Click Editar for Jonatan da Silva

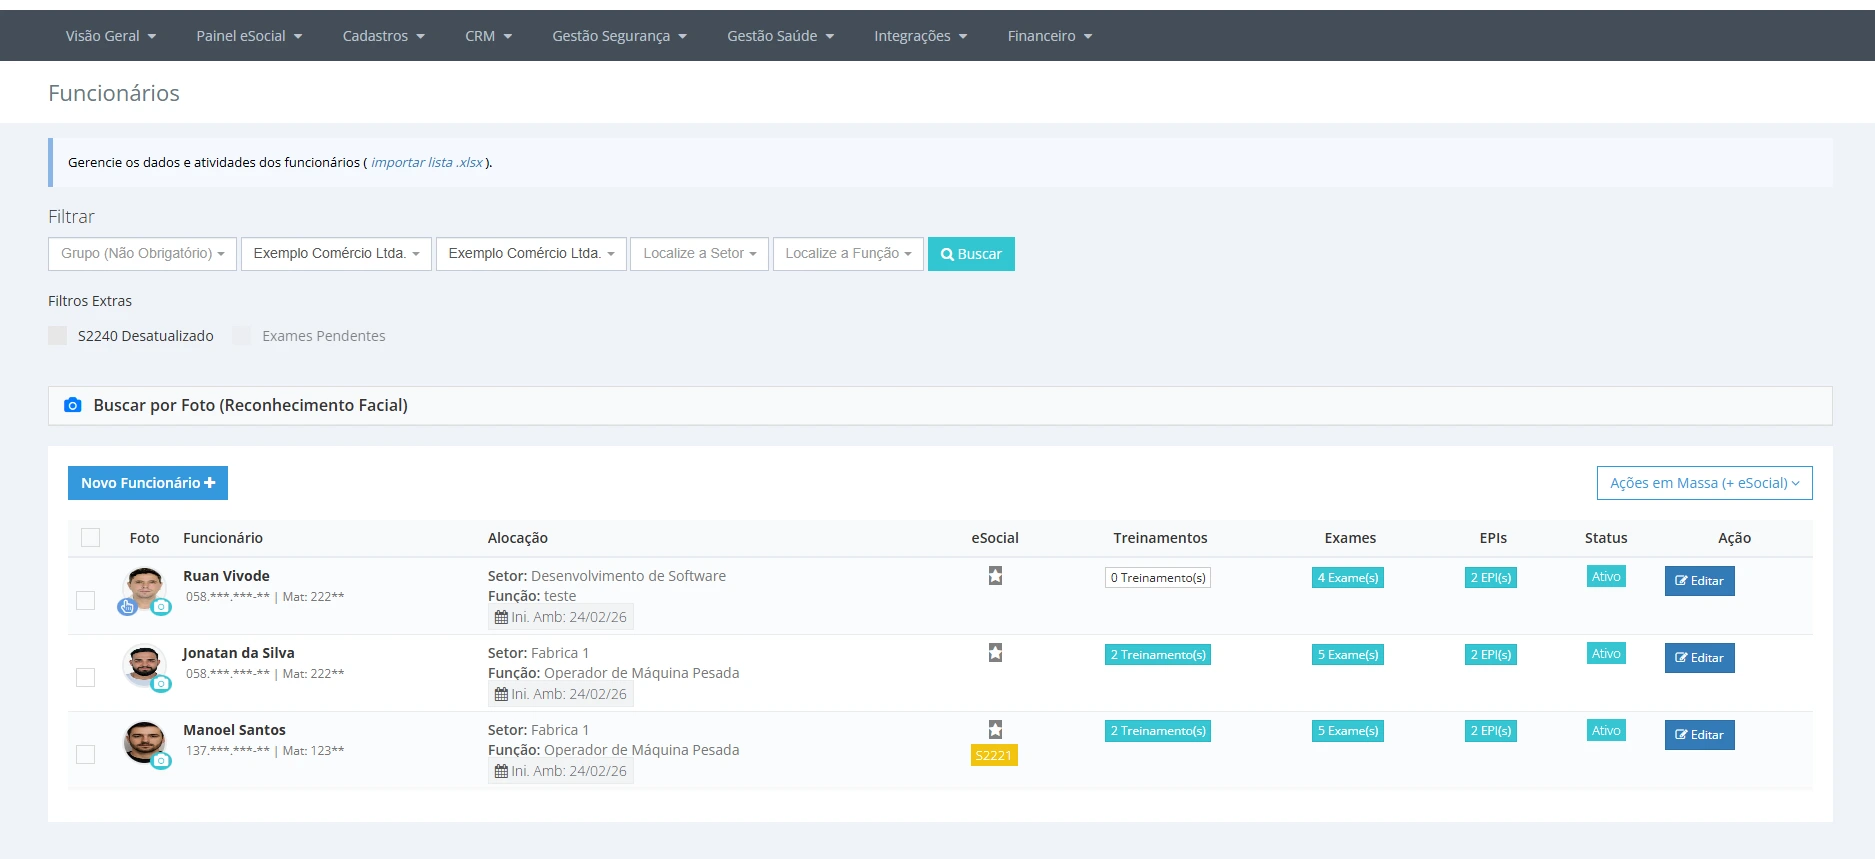click(1699, 658)
